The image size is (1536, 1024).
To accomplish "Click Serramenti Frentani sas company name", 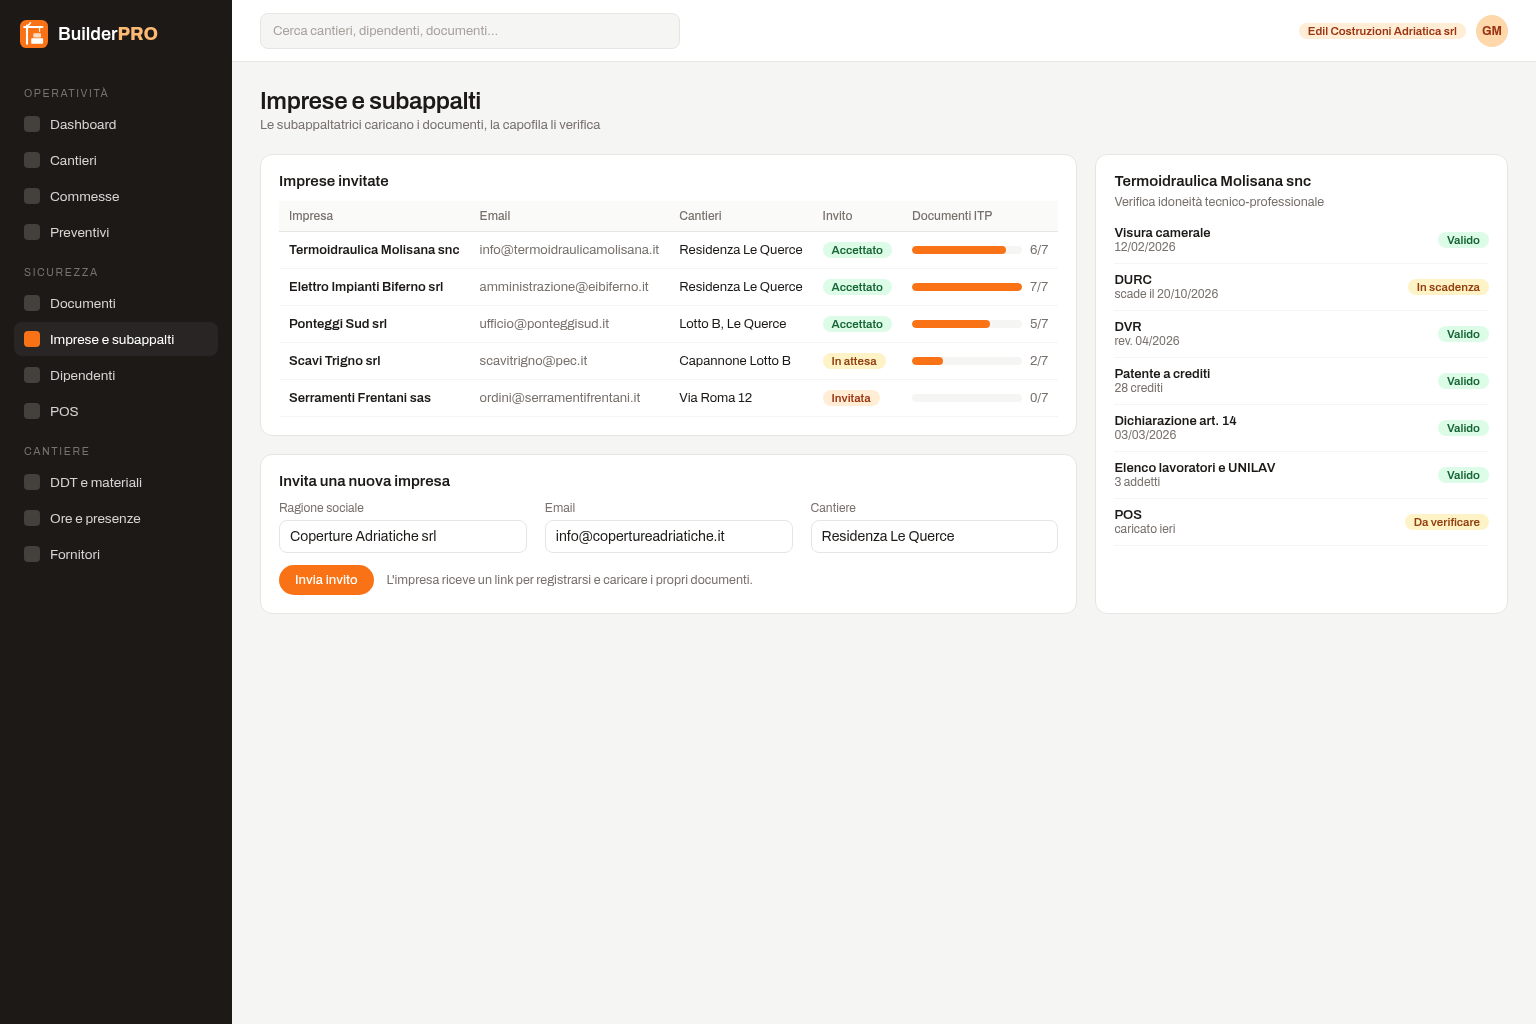I will tap(360, 398).
